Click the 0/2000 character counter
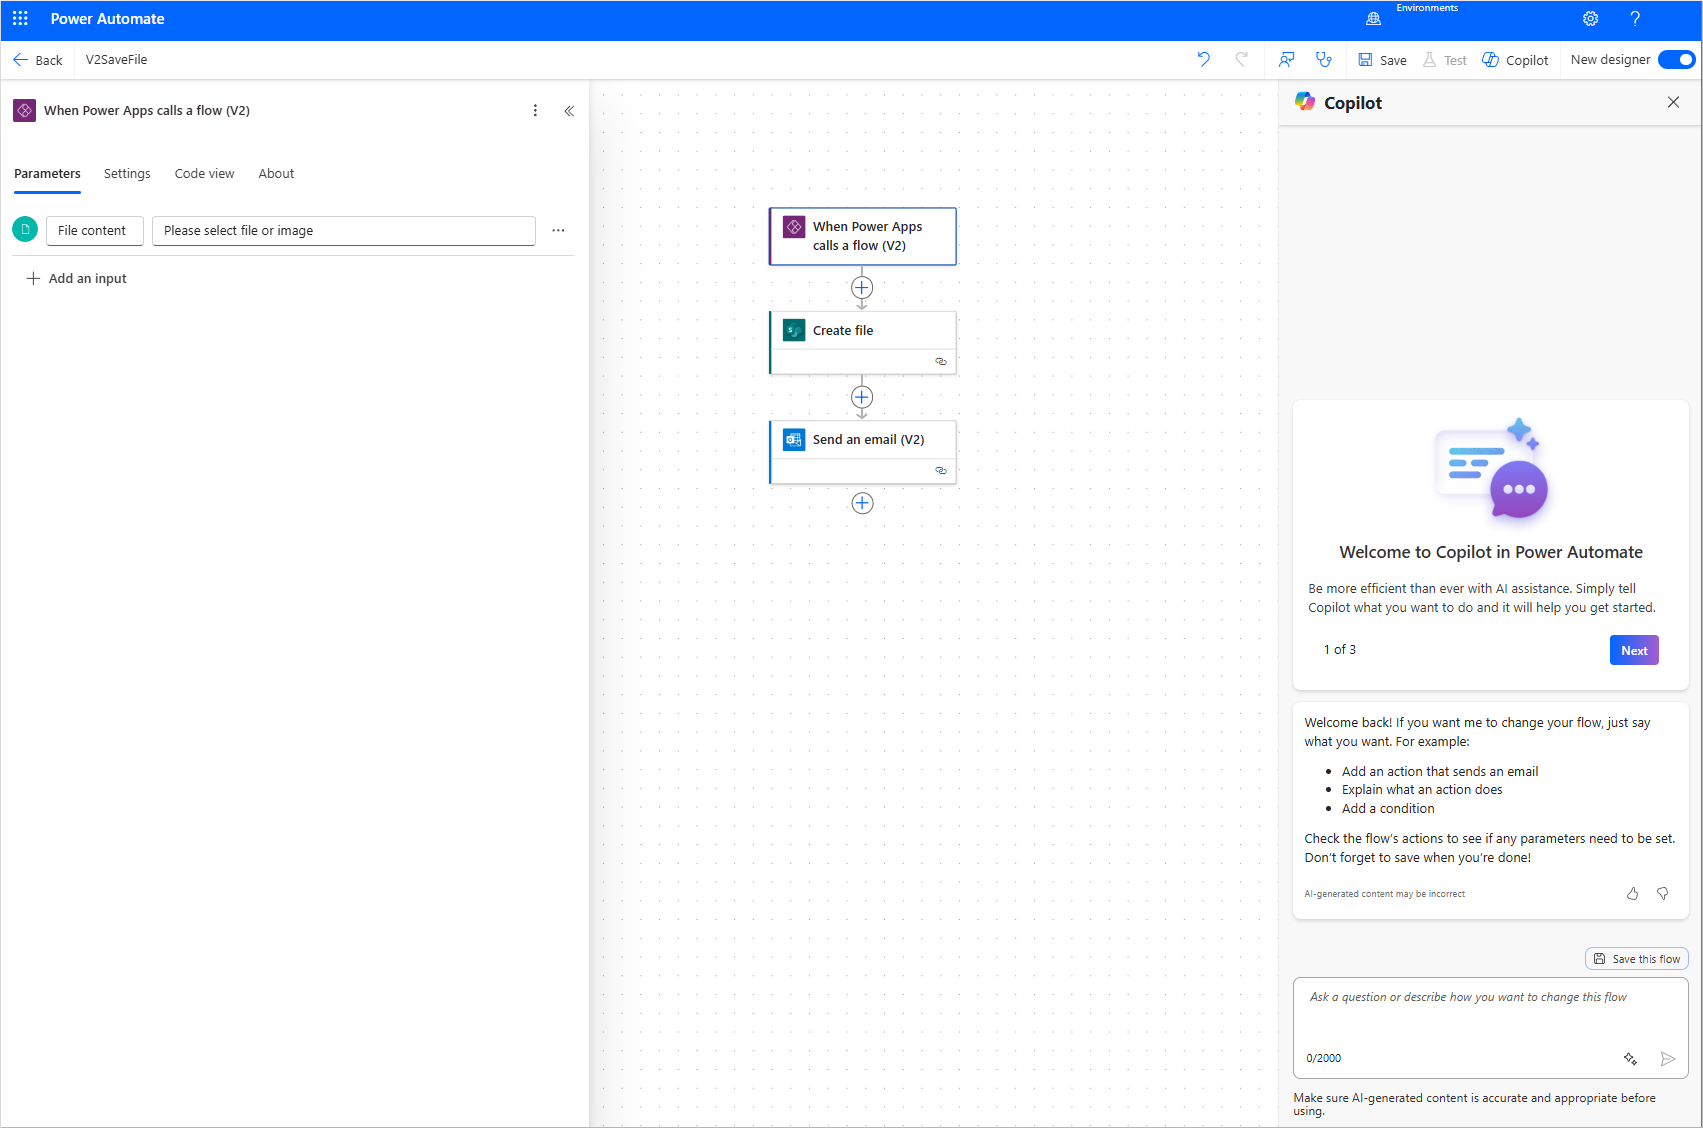 point(1323,1059)
